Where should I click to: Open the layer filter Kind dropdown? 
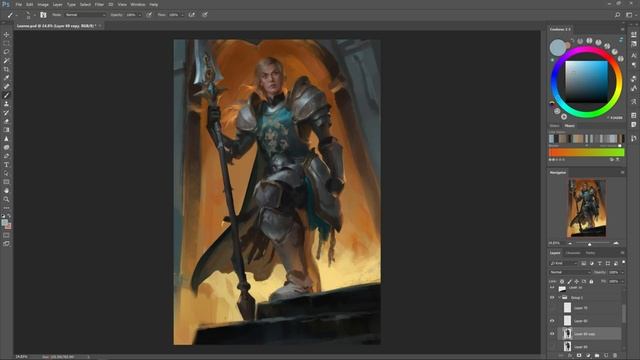[x=563, y=263]
